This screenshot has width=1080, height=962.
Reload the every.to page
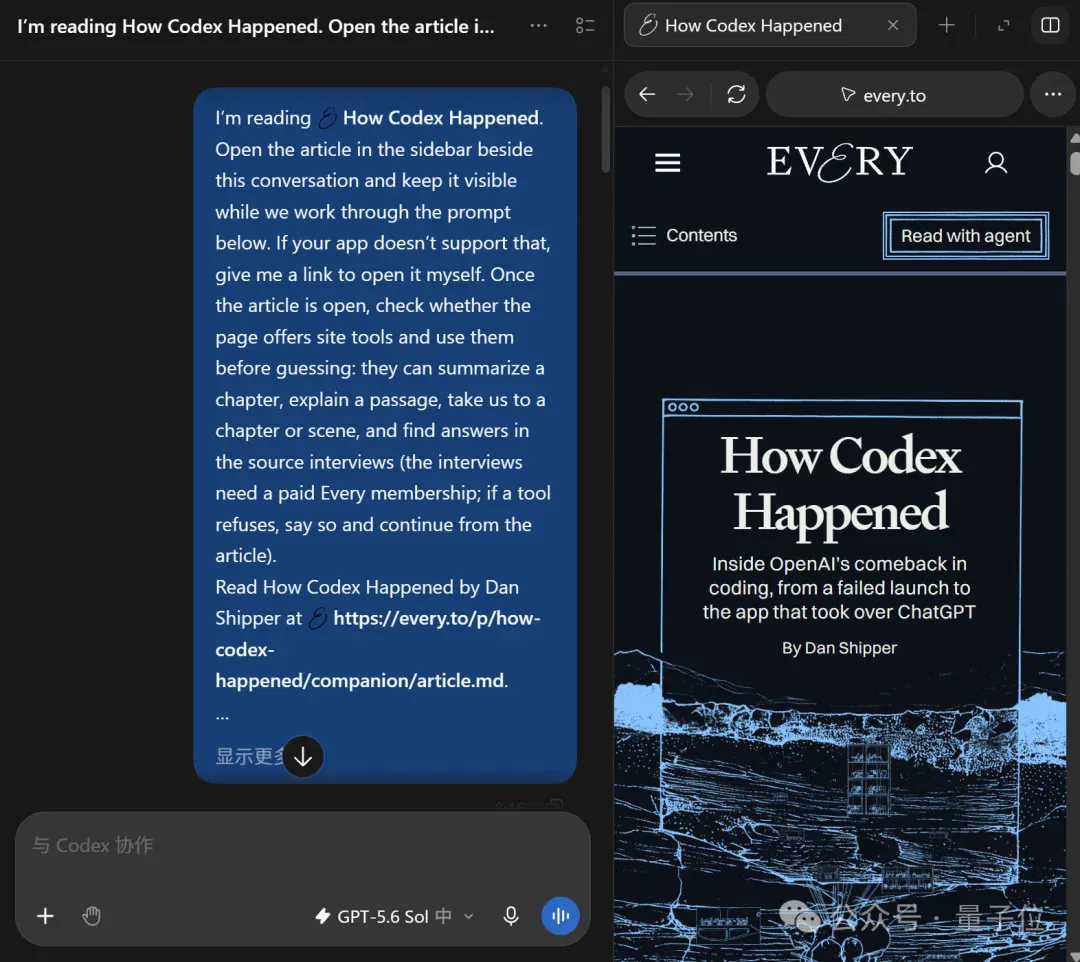click(x=736, y=94)
